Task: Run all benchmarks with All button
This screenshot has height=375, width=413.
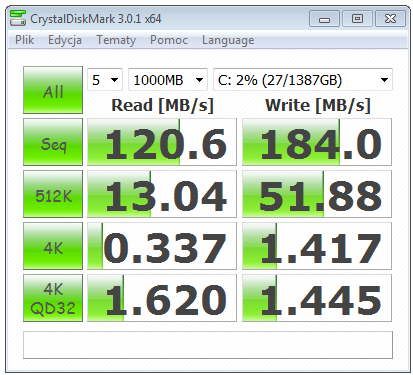Action: pyautogui.click(x=53, y=90)
